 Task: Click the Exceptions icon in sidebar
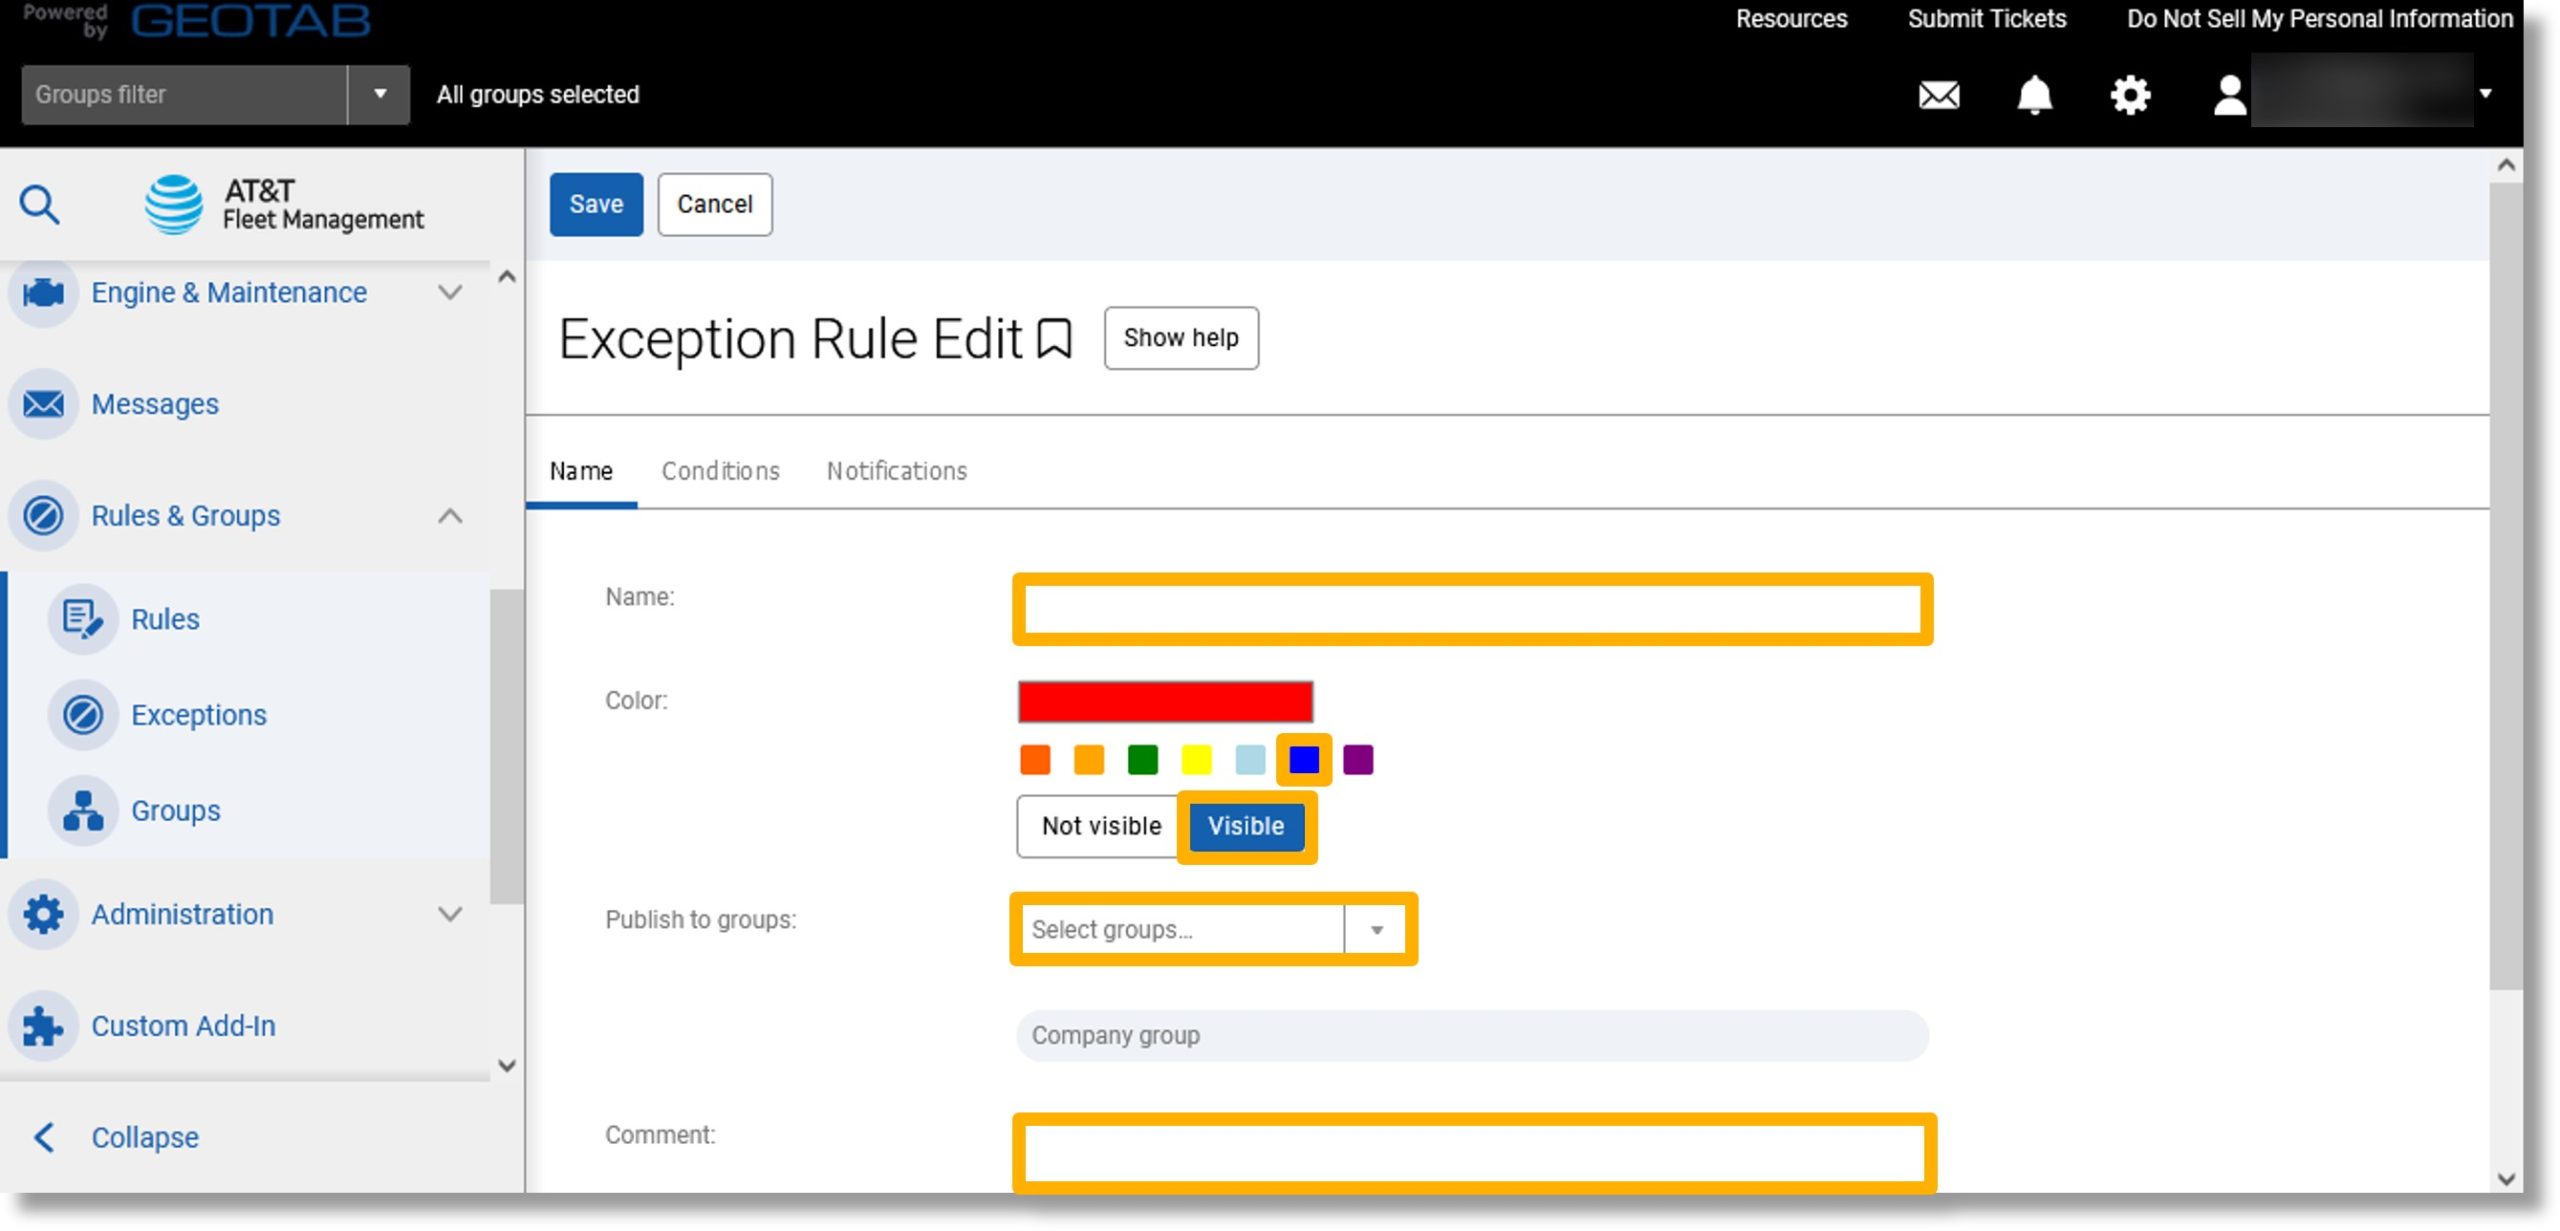82,713
